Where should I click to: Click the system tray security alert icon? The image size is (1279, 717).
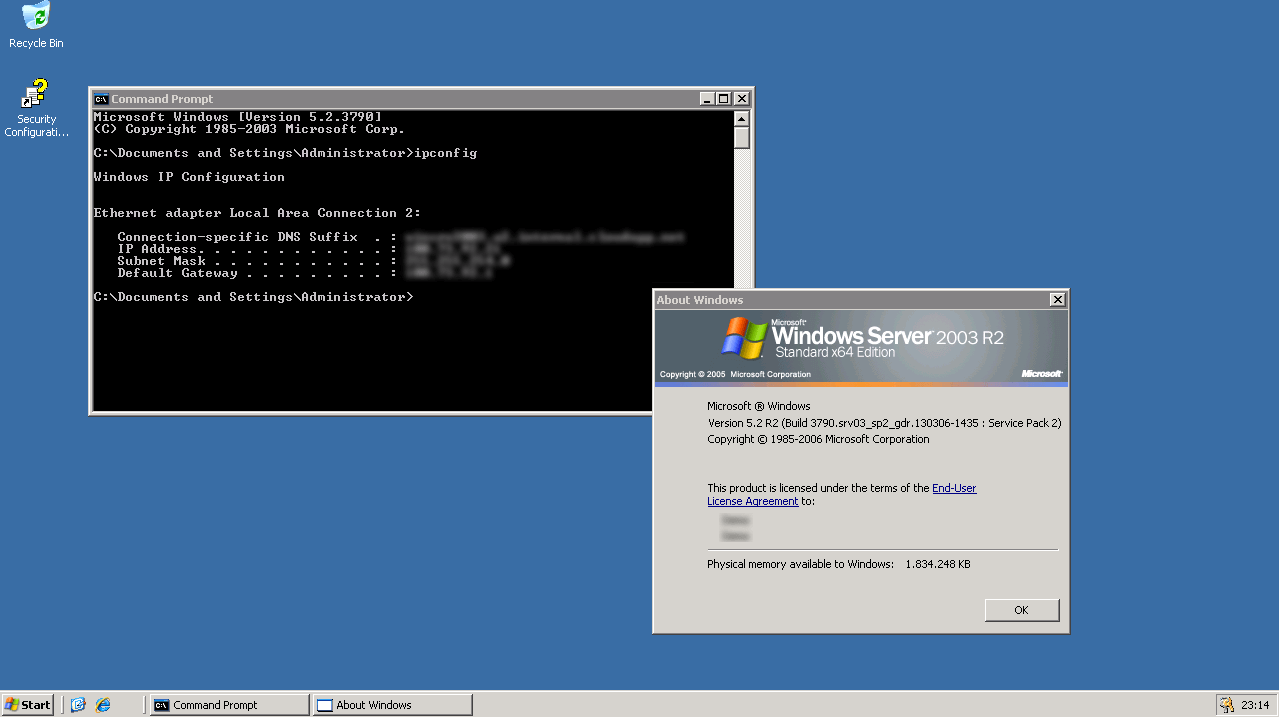point(1226,705)
